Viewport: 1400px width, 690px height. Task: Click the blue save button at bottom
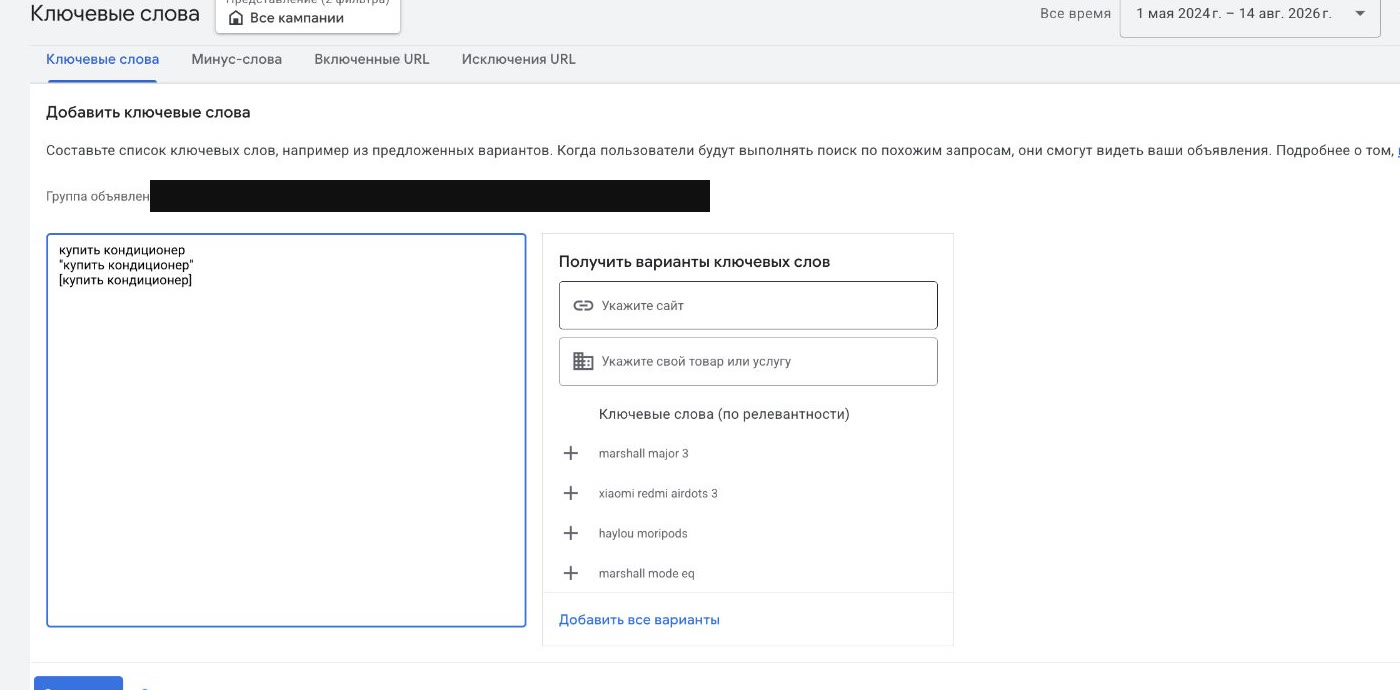pyautogui.click(x=79, y=683)
